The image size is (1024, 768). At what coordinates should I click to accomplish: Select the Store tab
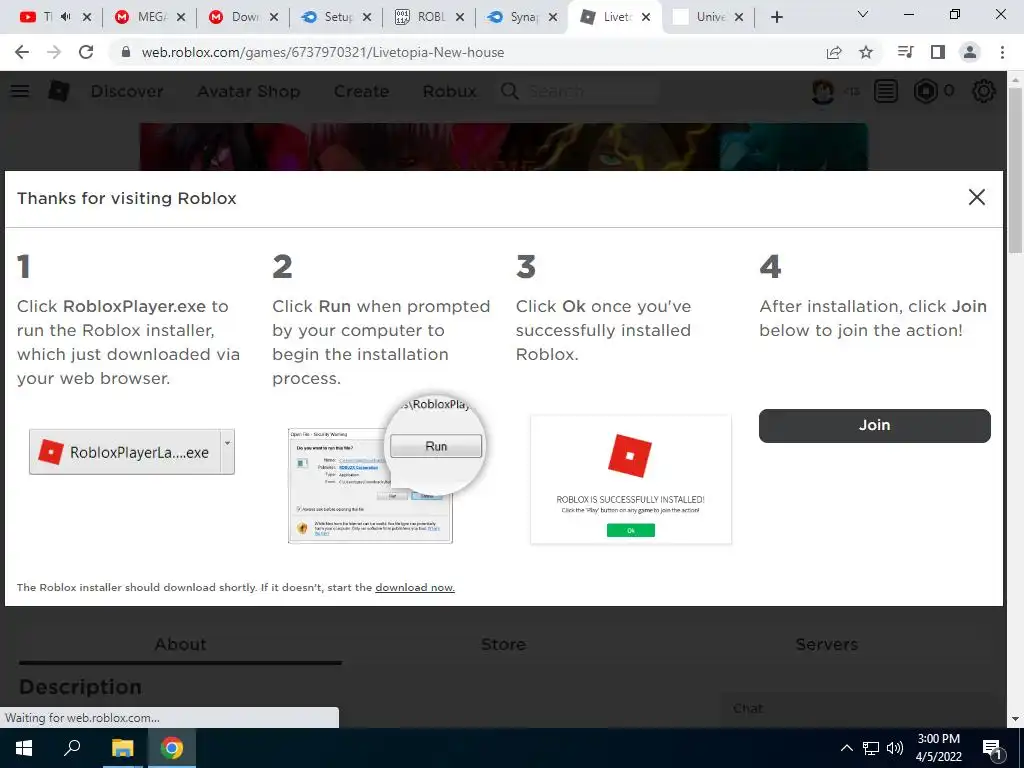(x=504, y=645)
